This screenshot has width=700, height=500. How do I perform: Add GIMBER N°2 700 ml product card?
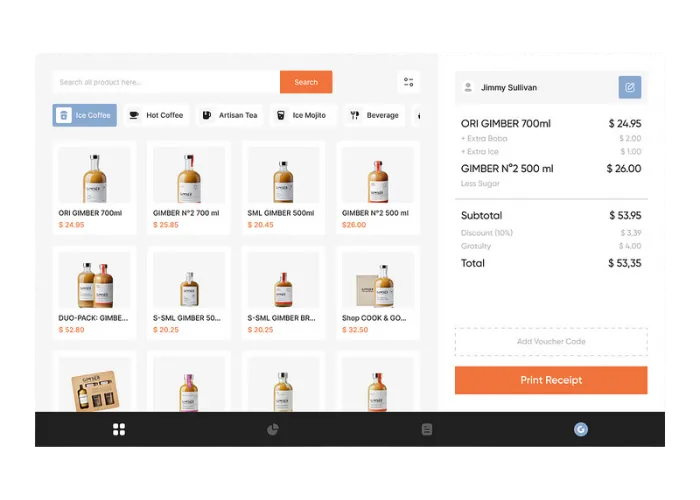(189, 188)
